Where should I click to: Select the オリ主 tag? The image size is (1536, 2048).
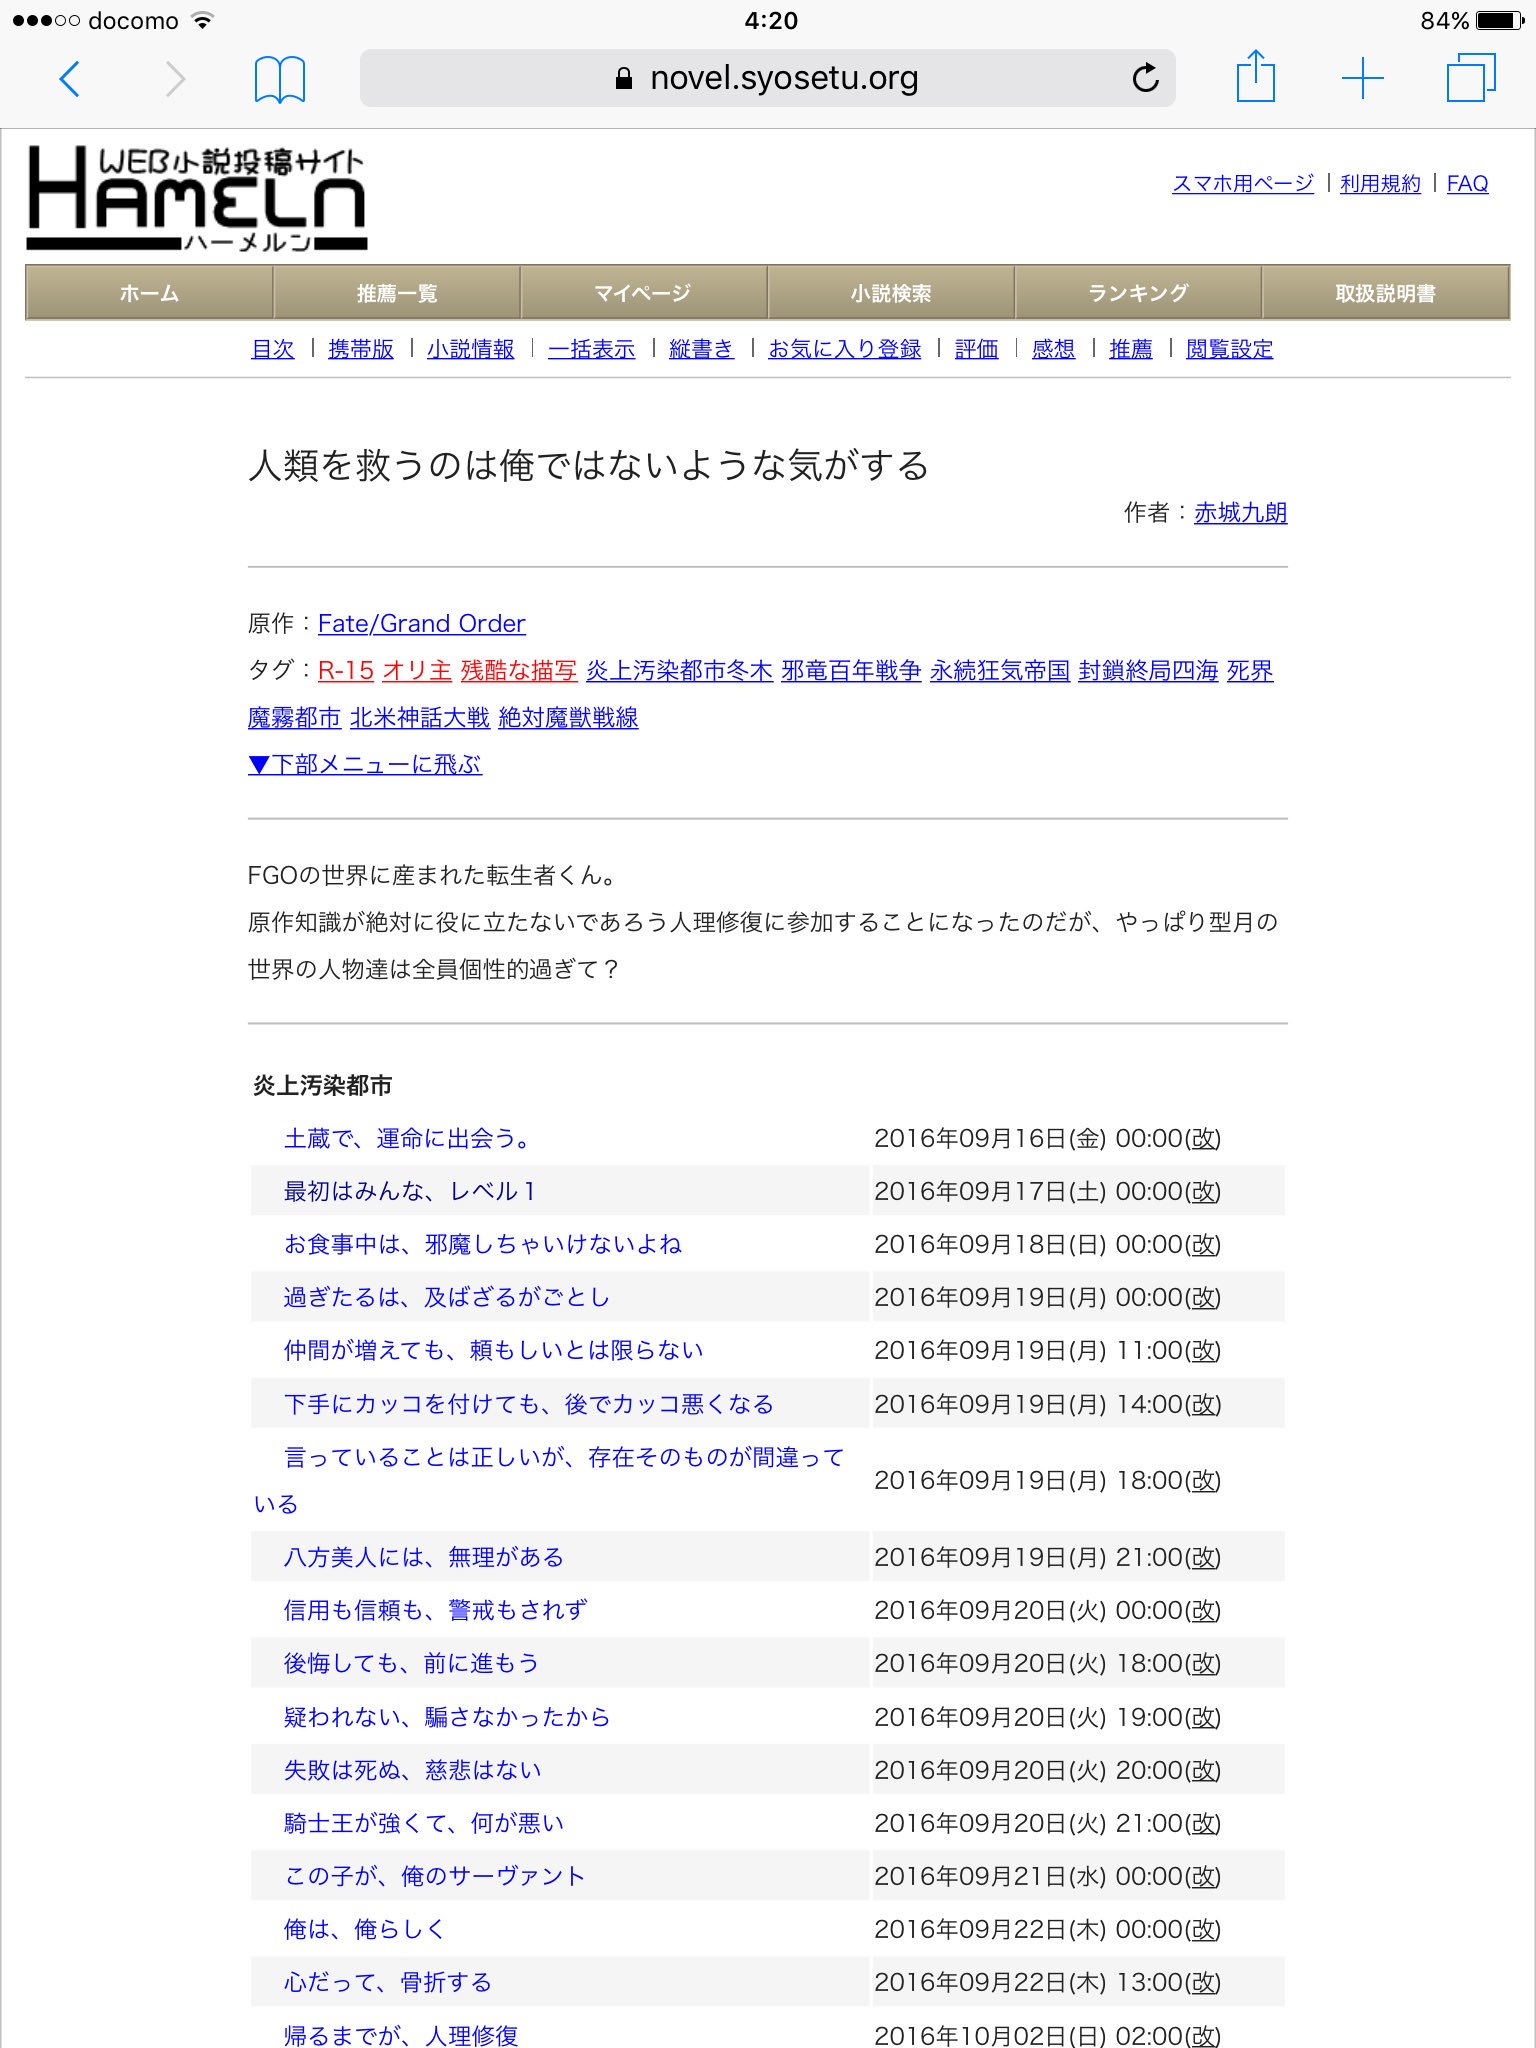pos(417,671)
